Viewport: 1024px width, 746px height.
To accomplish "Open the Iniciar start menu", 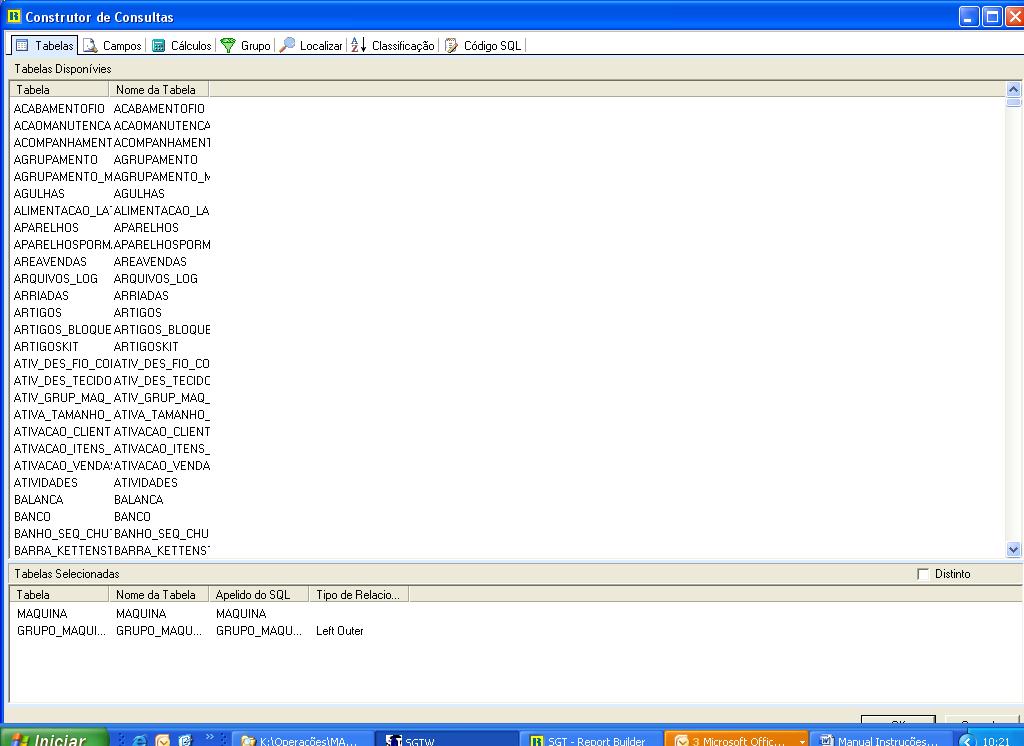I will (52, 740).
